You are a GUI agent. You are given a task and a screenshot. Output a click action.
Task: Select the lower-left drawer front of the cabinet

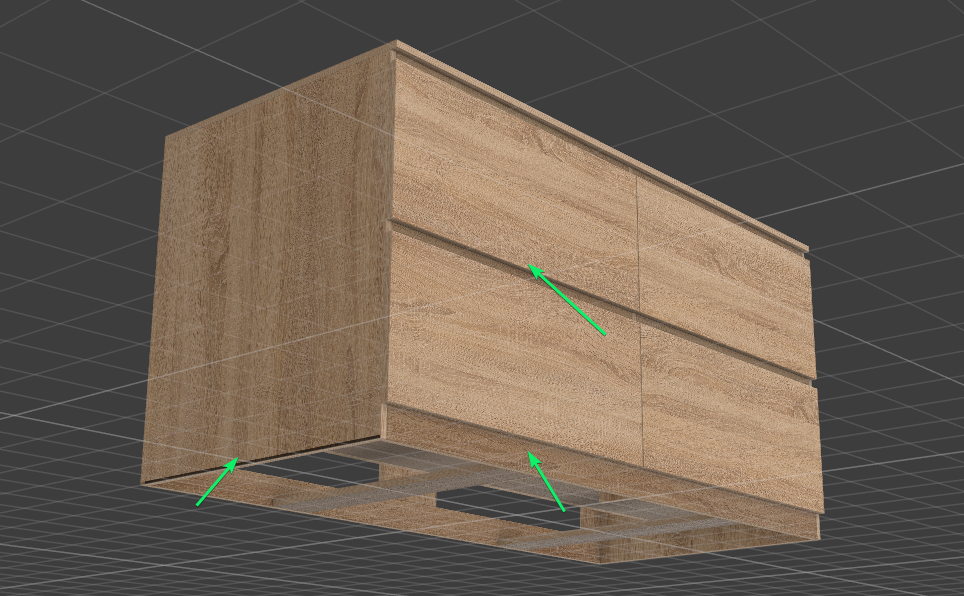515,344
